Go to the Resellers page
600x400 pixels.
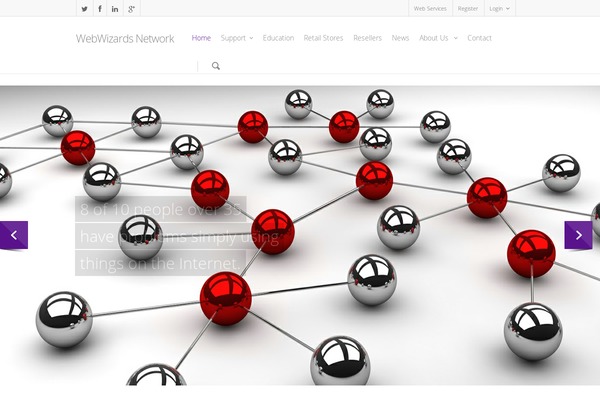[367, 38]
